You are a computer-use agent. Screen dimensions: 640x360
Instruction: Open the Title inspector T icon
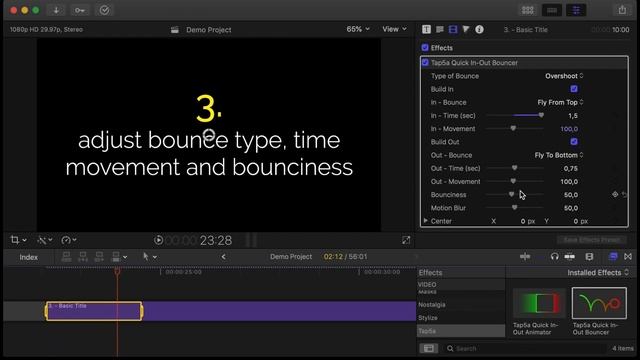tap(426, 29)
